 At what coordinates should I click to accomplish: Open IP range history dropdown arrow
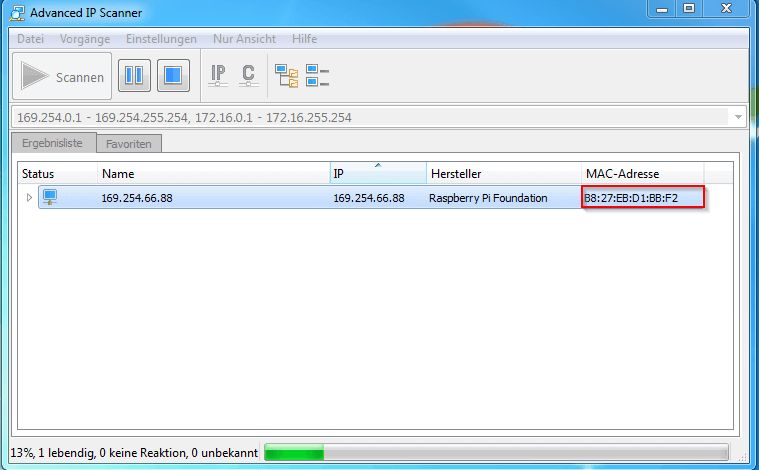point(738,117)
